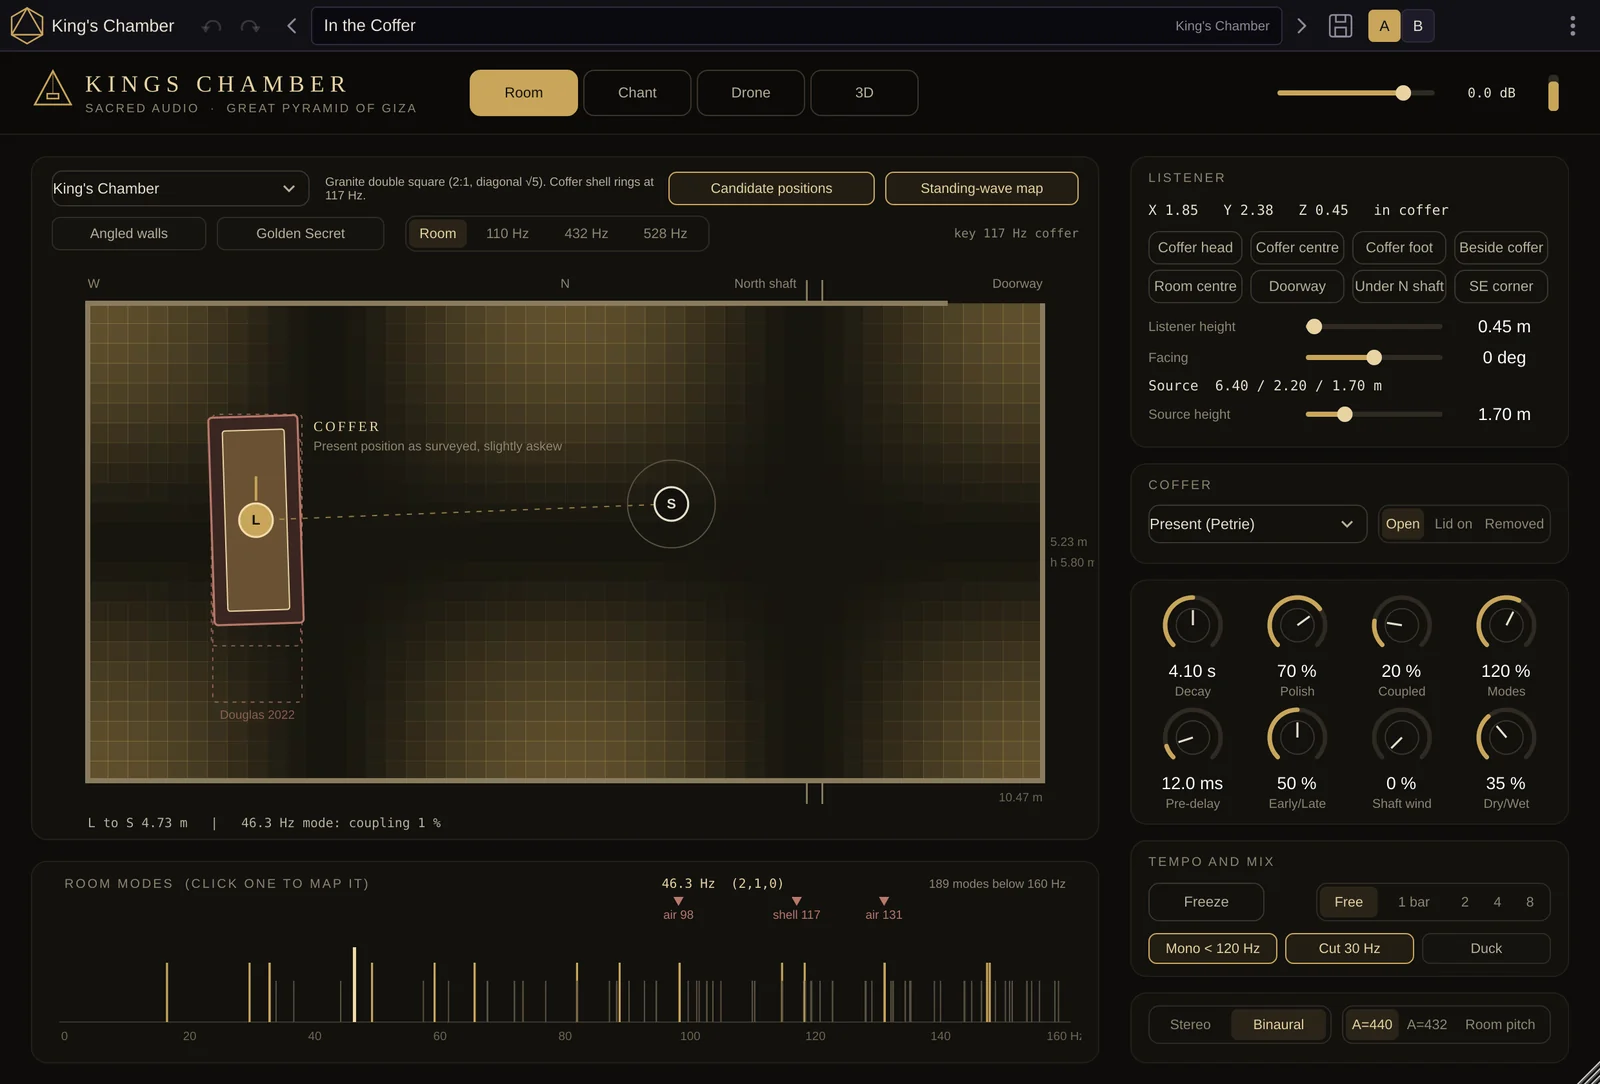Adjust the Dry/Wet knob

[1506, 738]
